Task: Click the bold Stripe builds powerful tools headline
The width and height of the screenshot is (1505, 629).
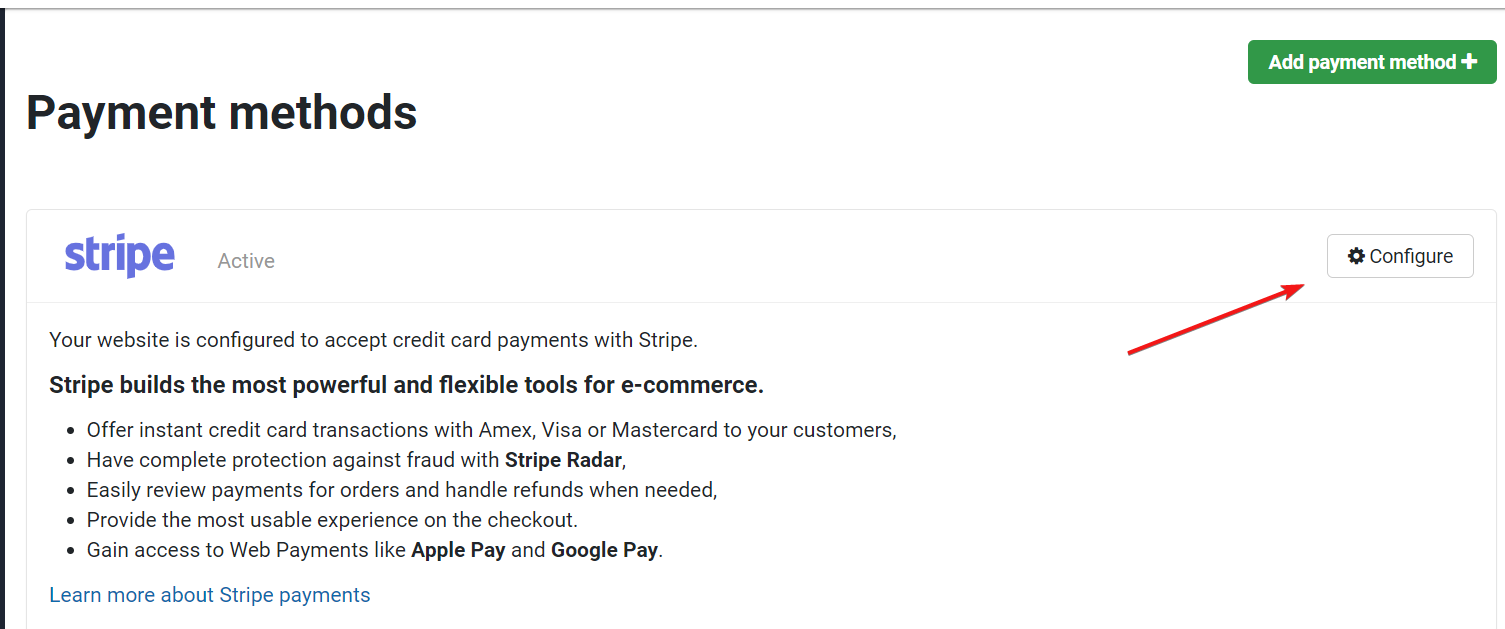Action: click(x=406, y=385)
